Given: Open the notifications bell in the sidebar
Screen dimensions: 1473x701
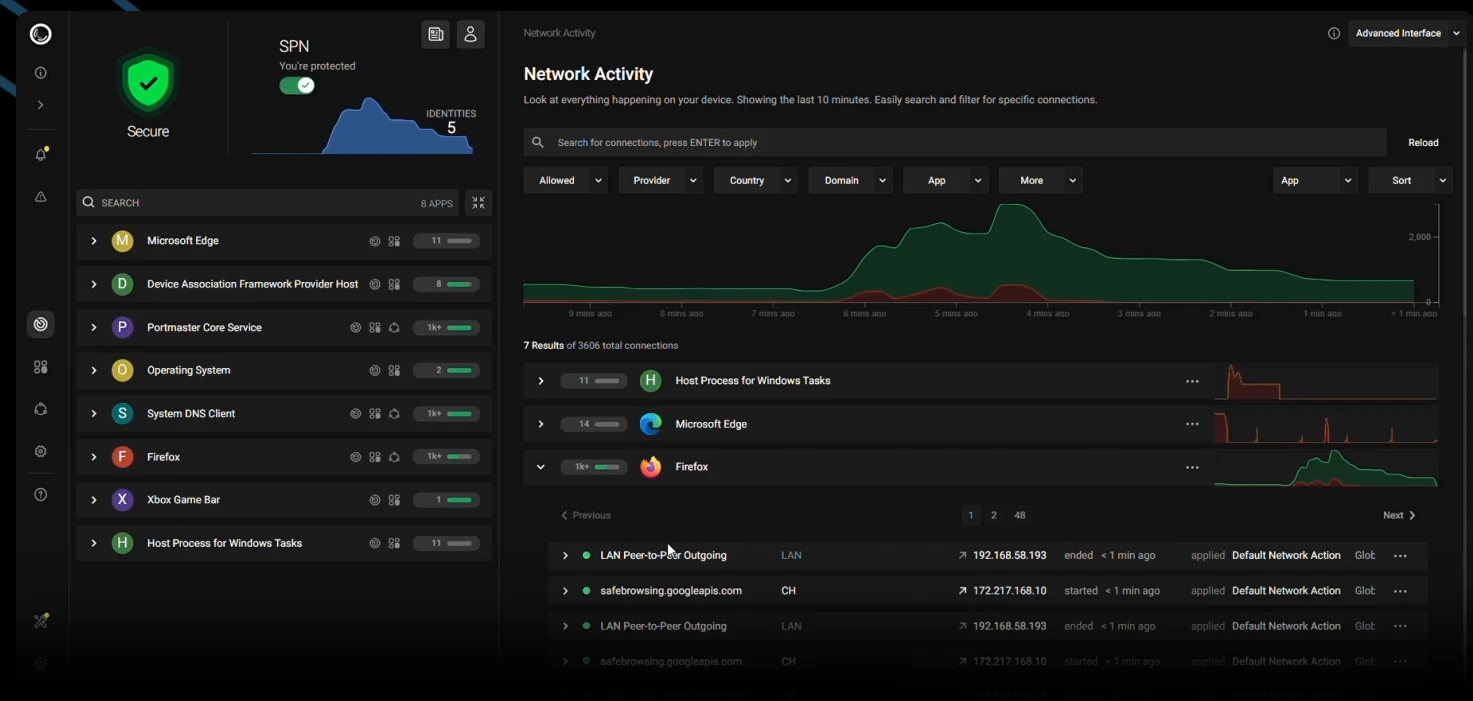Looking at the screenshot, I should point(41,154).
